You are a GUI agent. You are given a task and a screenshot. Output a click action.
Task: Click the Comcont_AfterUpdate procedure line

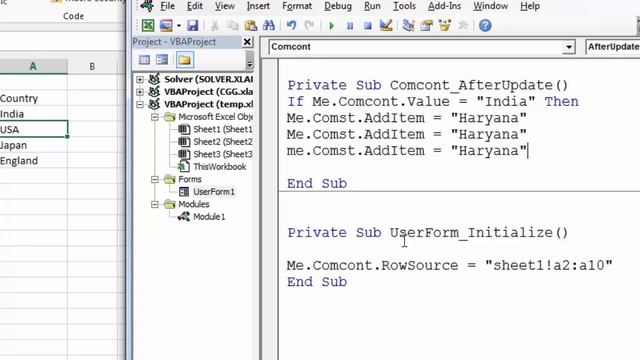[428, 85]
